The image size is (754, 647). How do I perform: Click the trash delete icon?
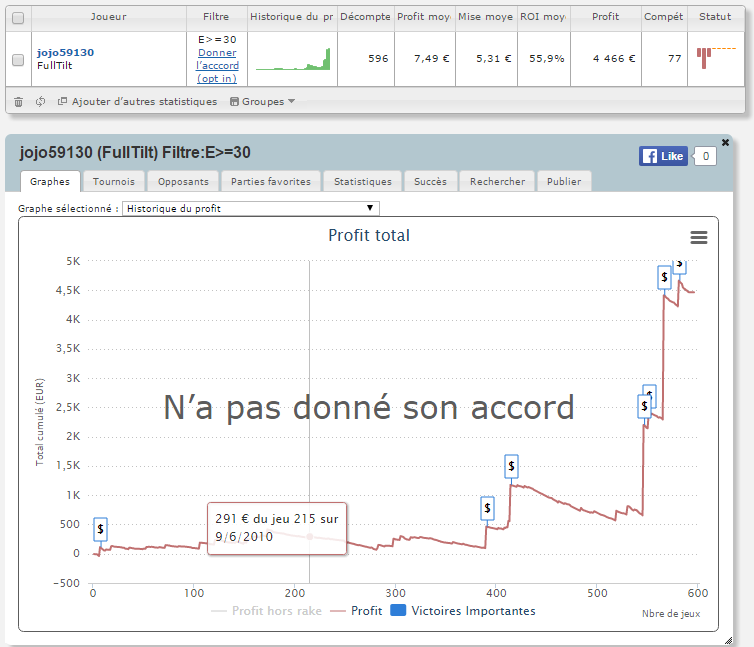[x=18, y=101]
